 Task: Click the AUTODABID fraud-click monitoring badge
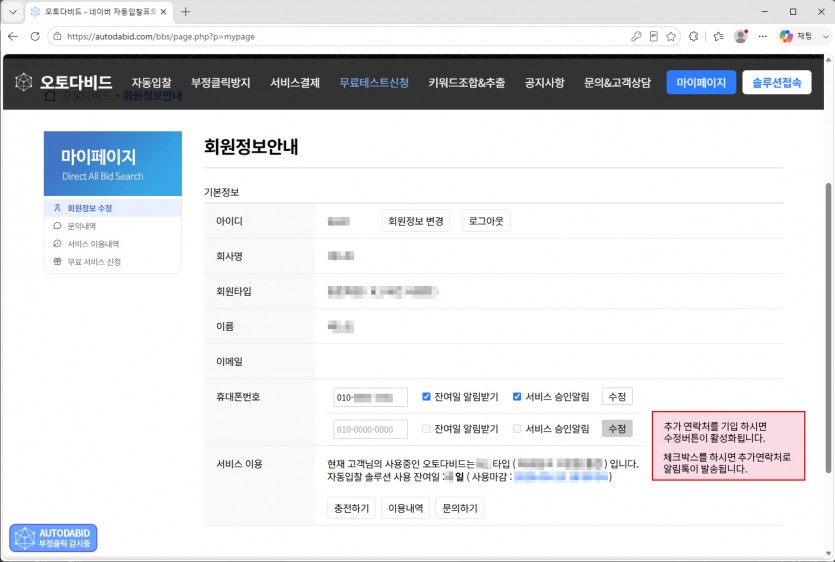53,537
